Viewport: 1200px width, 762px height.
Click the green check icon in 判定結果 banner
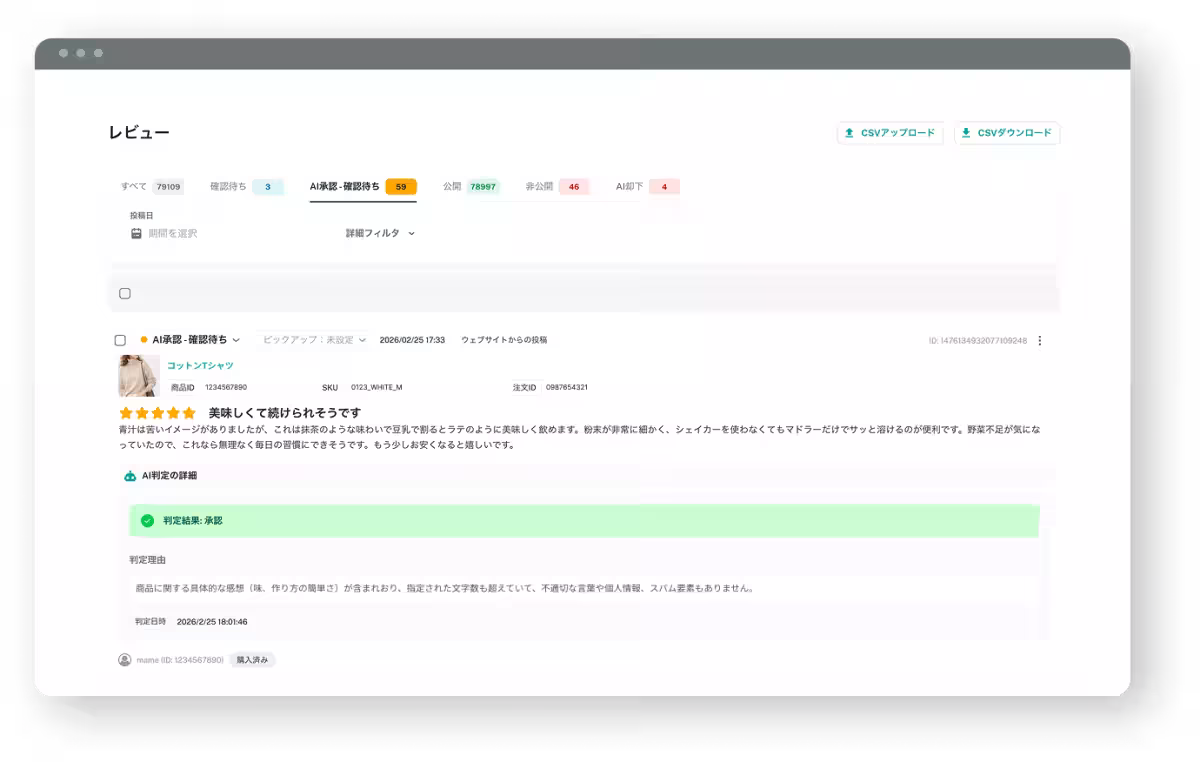point(148,520)
